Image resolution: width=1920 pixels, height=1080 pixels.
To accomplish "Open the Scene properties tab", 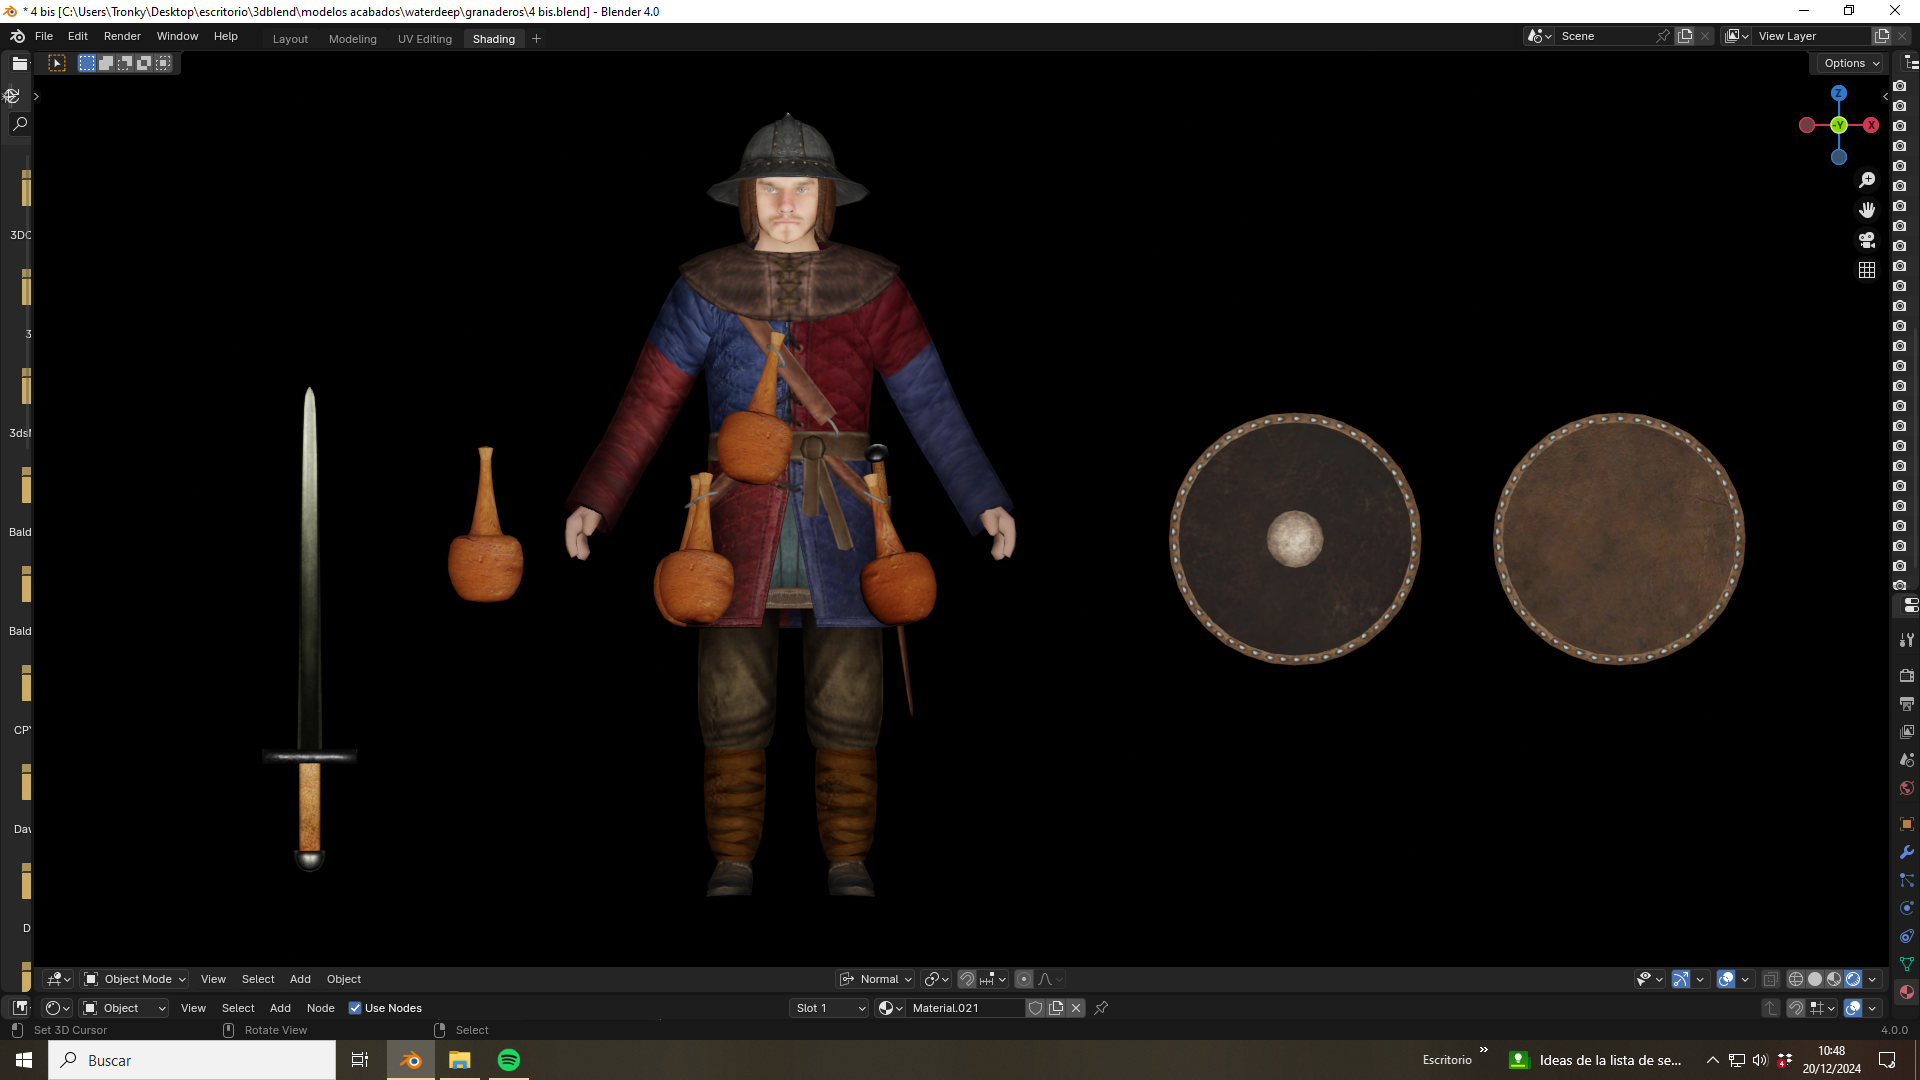I will 1906,760.
